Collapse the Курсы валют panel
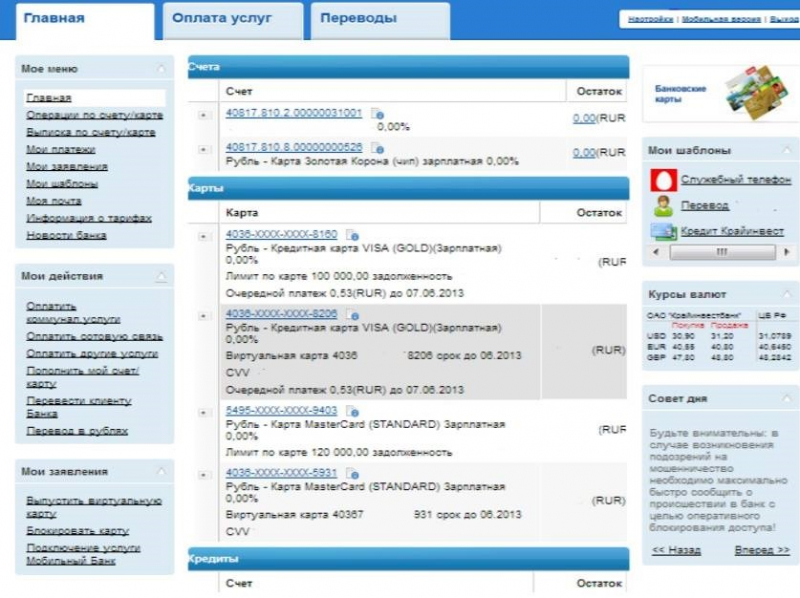 (x=786, y=294)
